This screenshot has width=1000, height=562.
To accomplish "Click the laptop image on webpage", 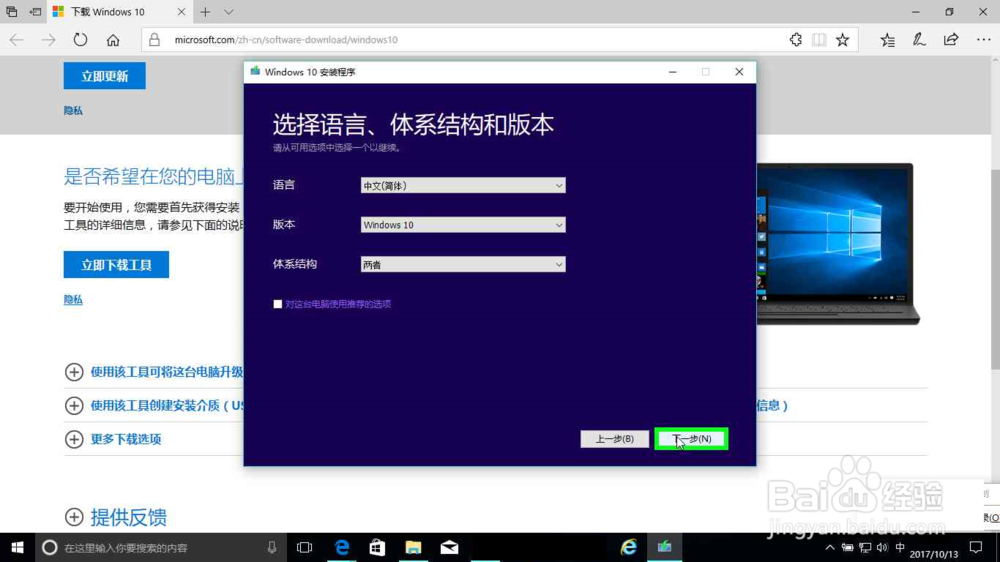I will point(838,244).
